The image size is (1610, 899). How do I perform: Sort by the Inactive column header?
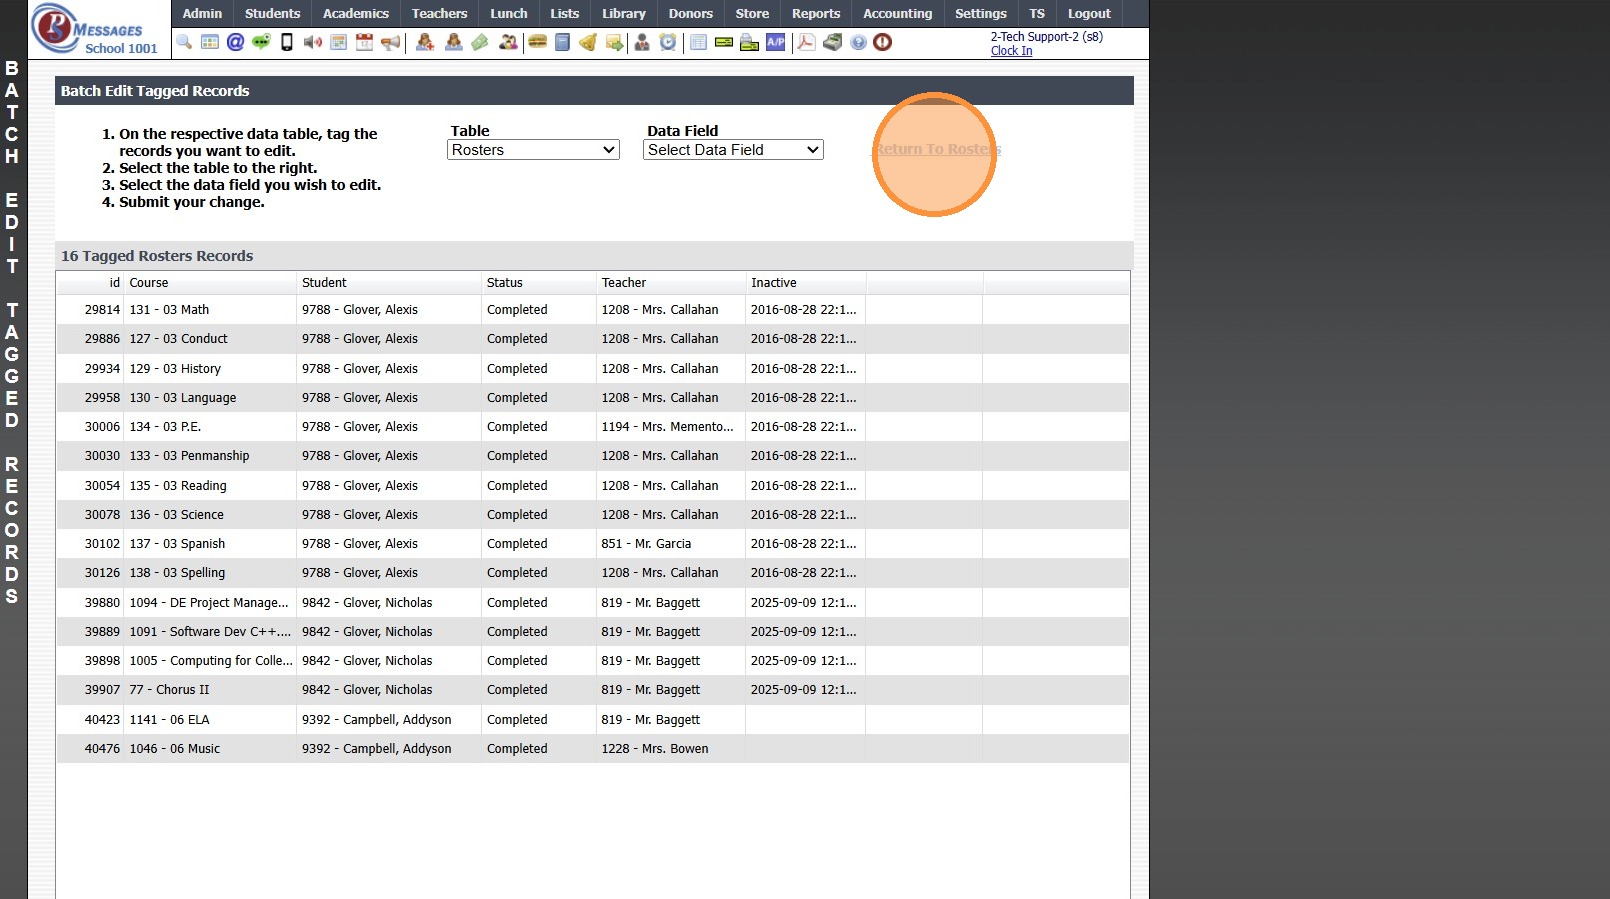click(806, 283)
